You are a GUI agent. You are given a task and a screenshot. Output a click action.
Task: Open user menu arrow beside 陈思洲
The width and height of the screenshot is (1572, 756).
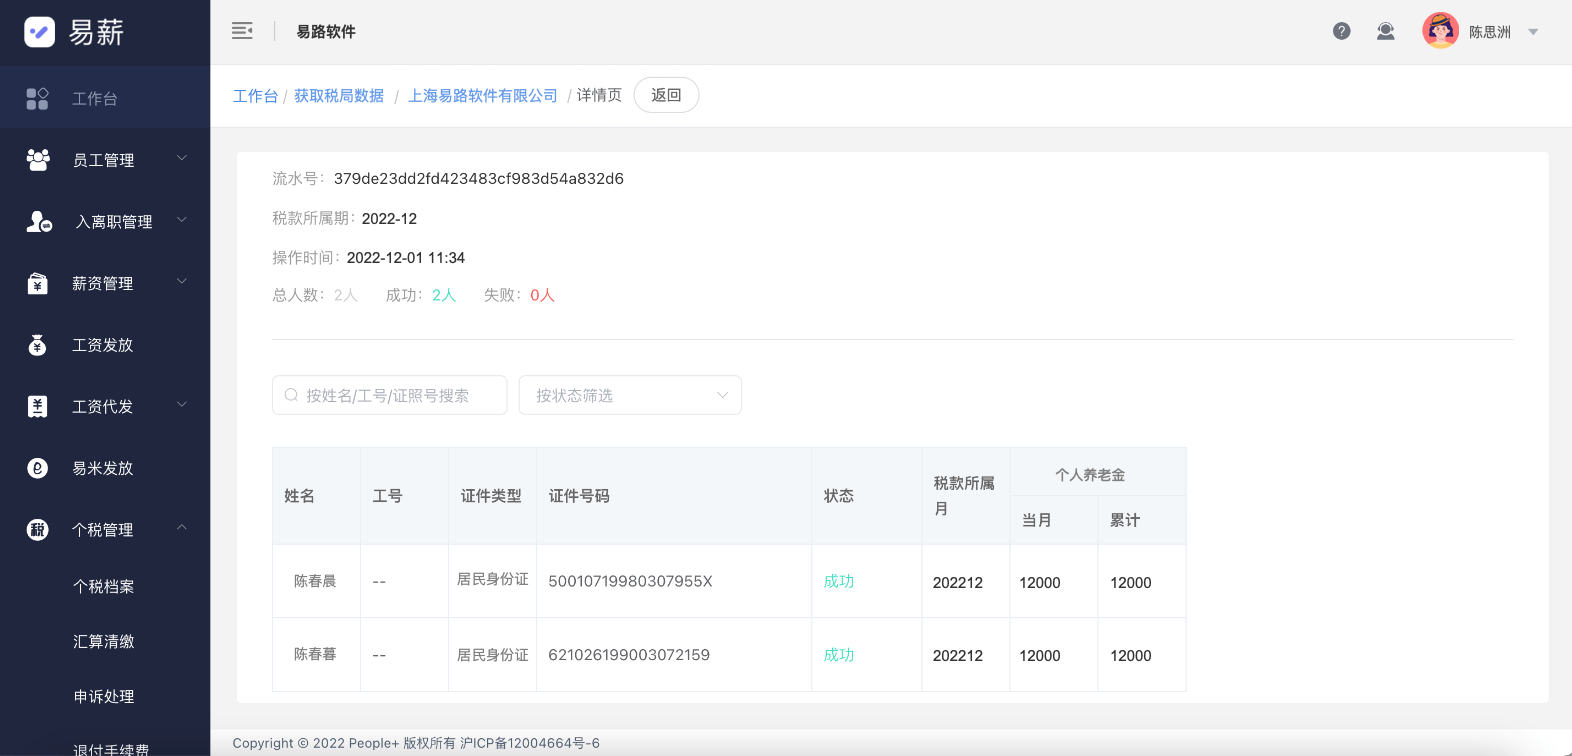tap(1533, 32)
